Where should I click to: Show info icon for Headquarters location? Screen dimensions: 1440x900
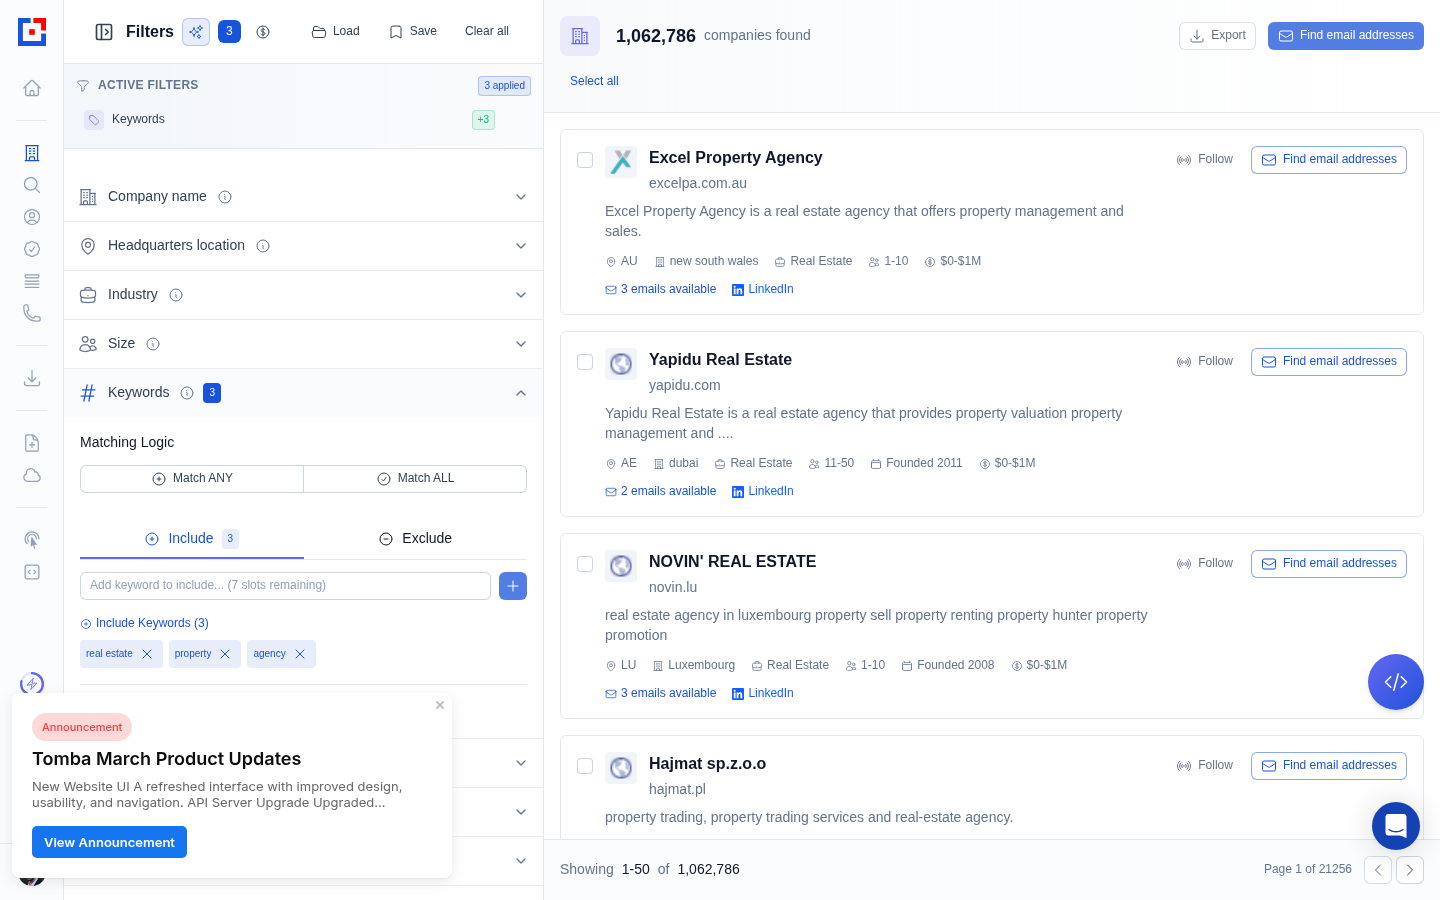(263, 246)
